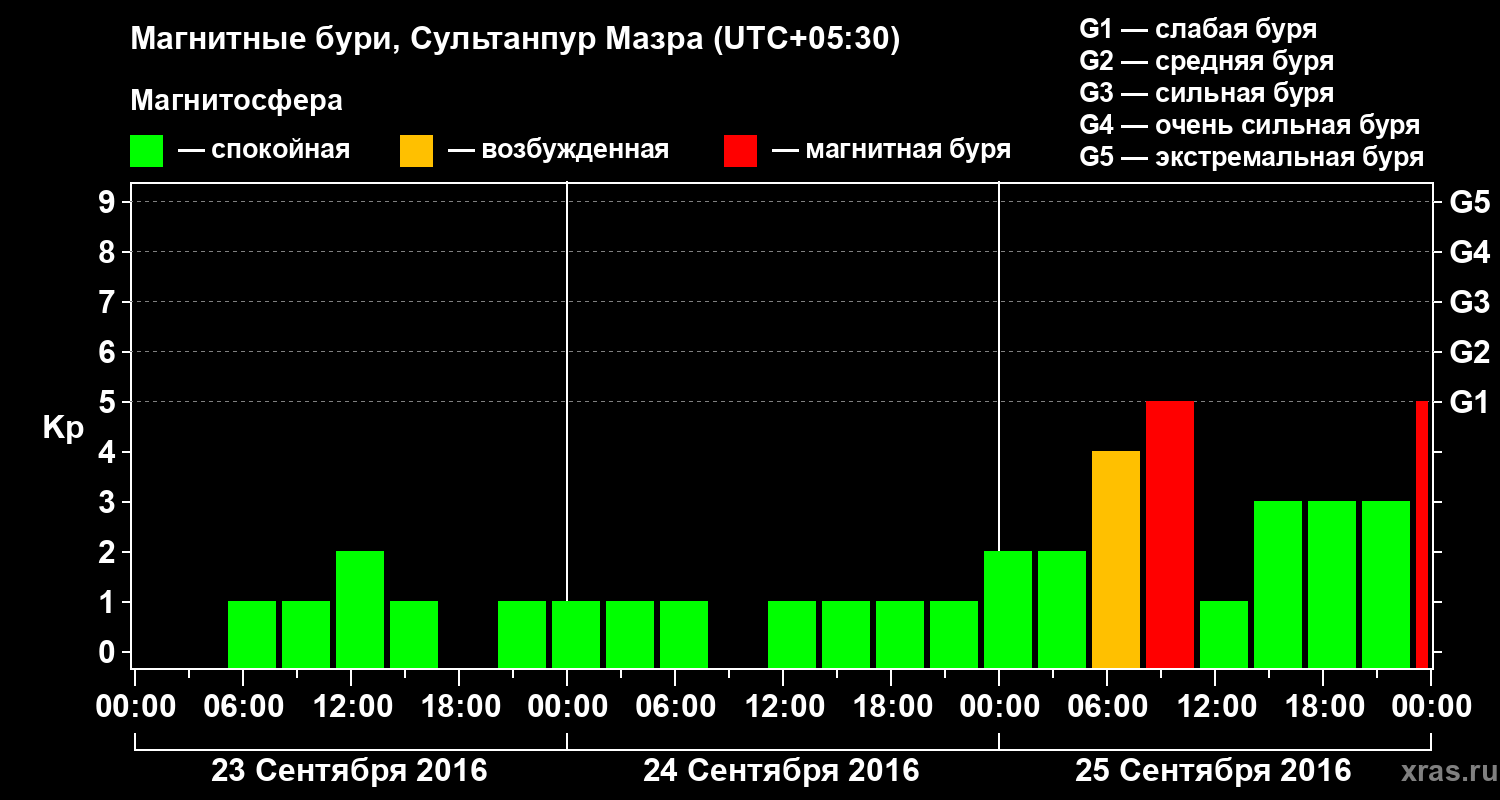Click the '0' value on the Kp axis
The height and width of the screenshot is (800, 1500).
click(x=109, y=652)
